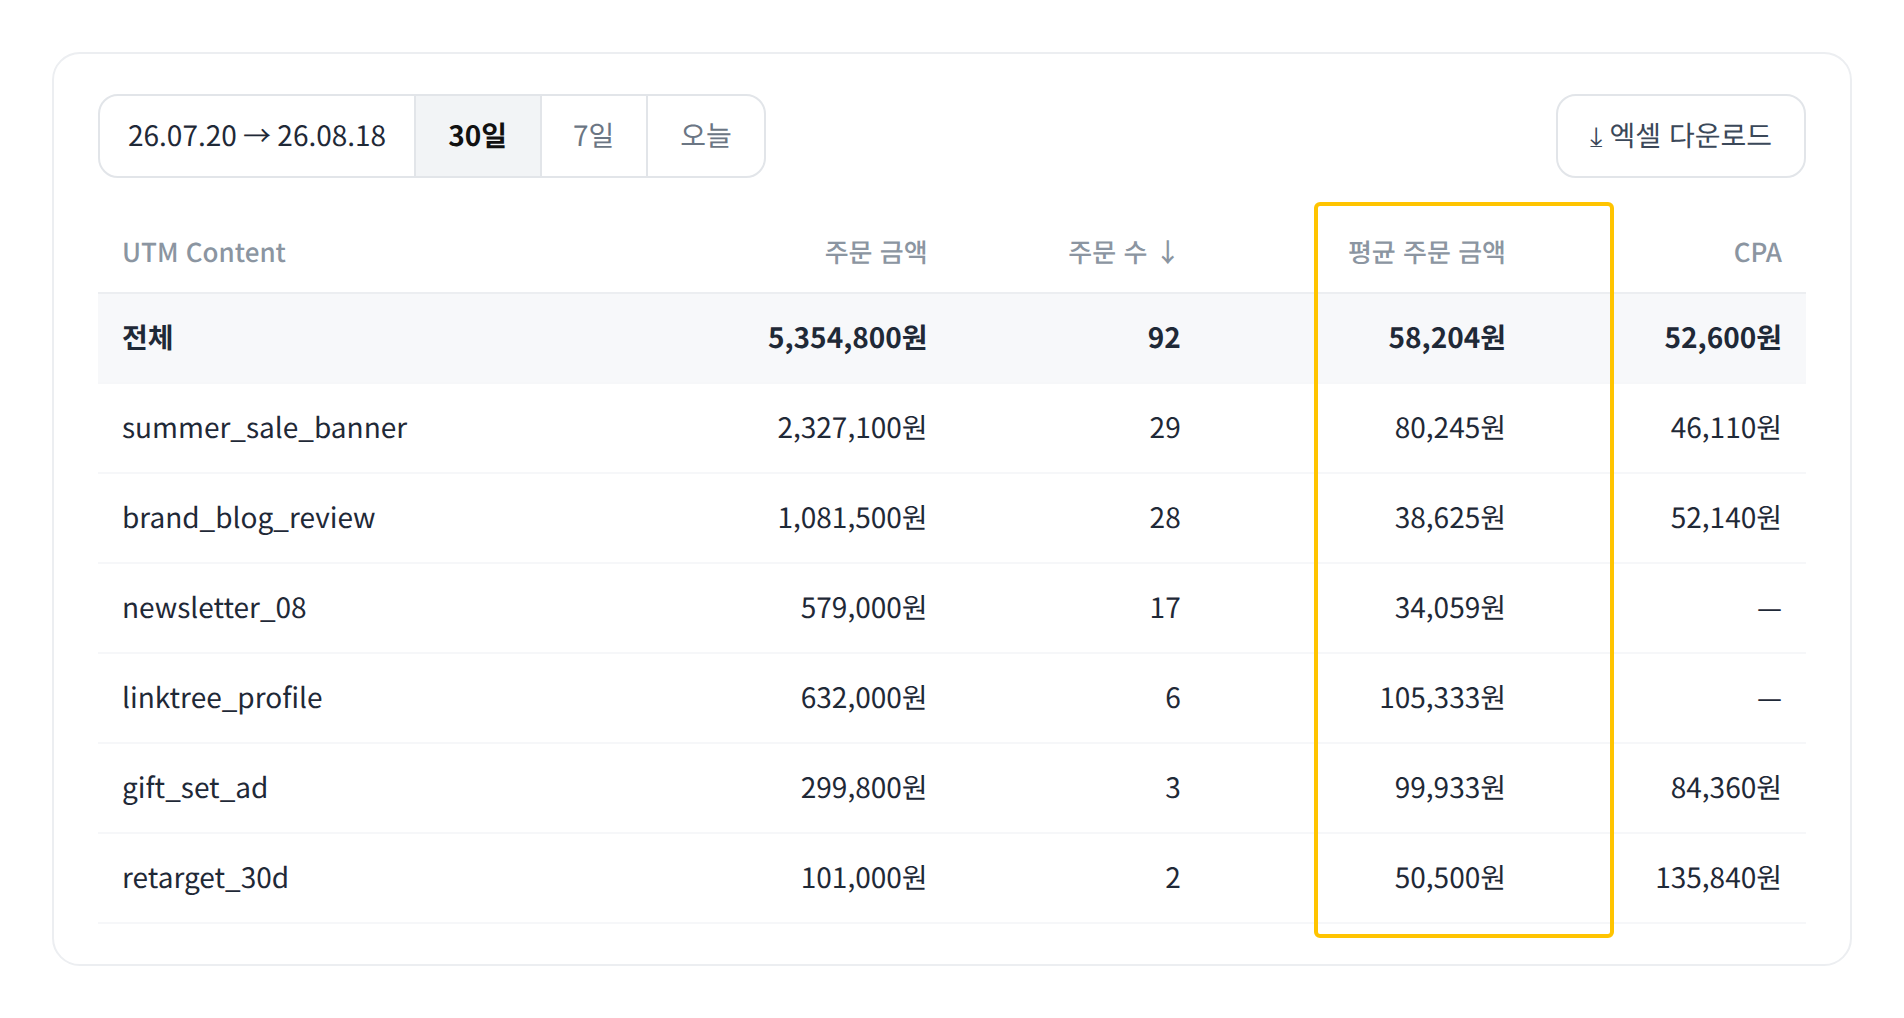The width and height of the screenshot is (1904, 1018).
Task: Click average order value 34,059원
Action: pyautogui.click(x=1450, y=608)
